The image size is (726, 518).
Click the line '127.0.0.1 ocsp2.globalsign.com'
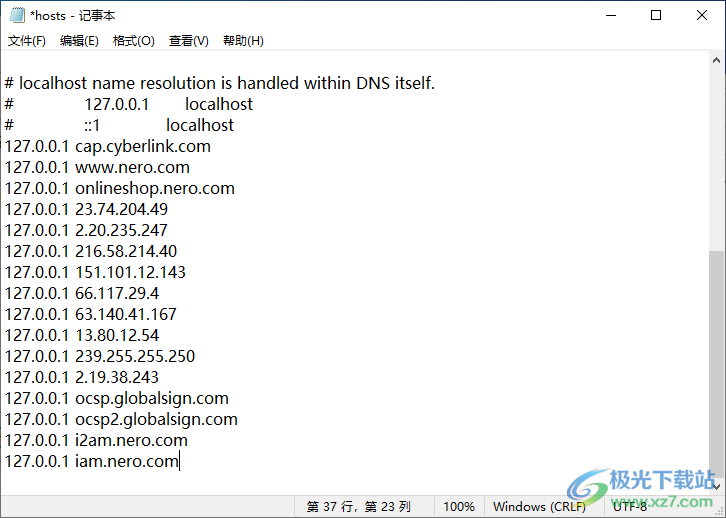pos(121,419)
